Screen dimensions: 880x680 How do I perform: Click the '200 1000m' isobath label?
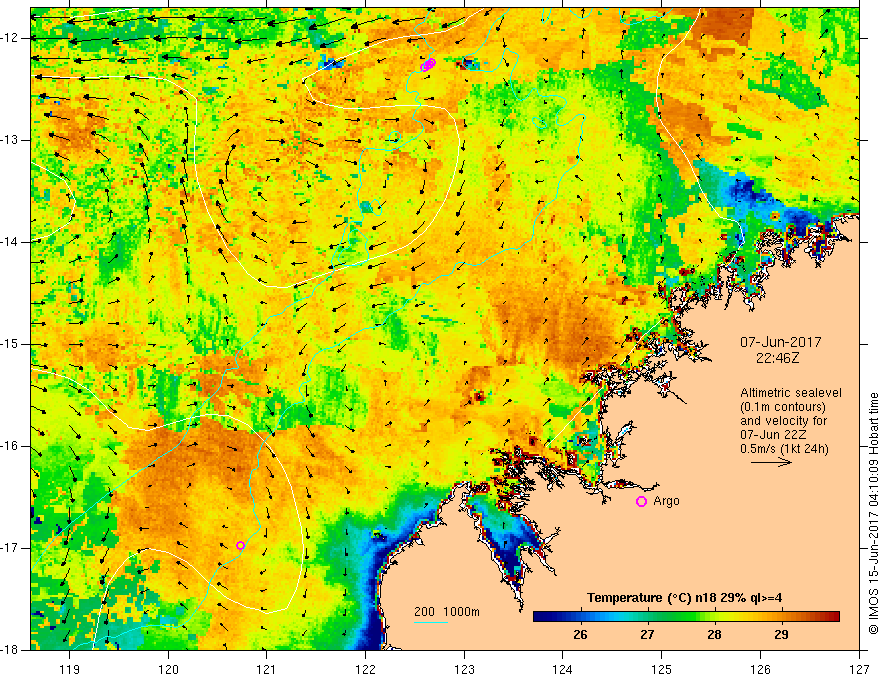(447, 612)
